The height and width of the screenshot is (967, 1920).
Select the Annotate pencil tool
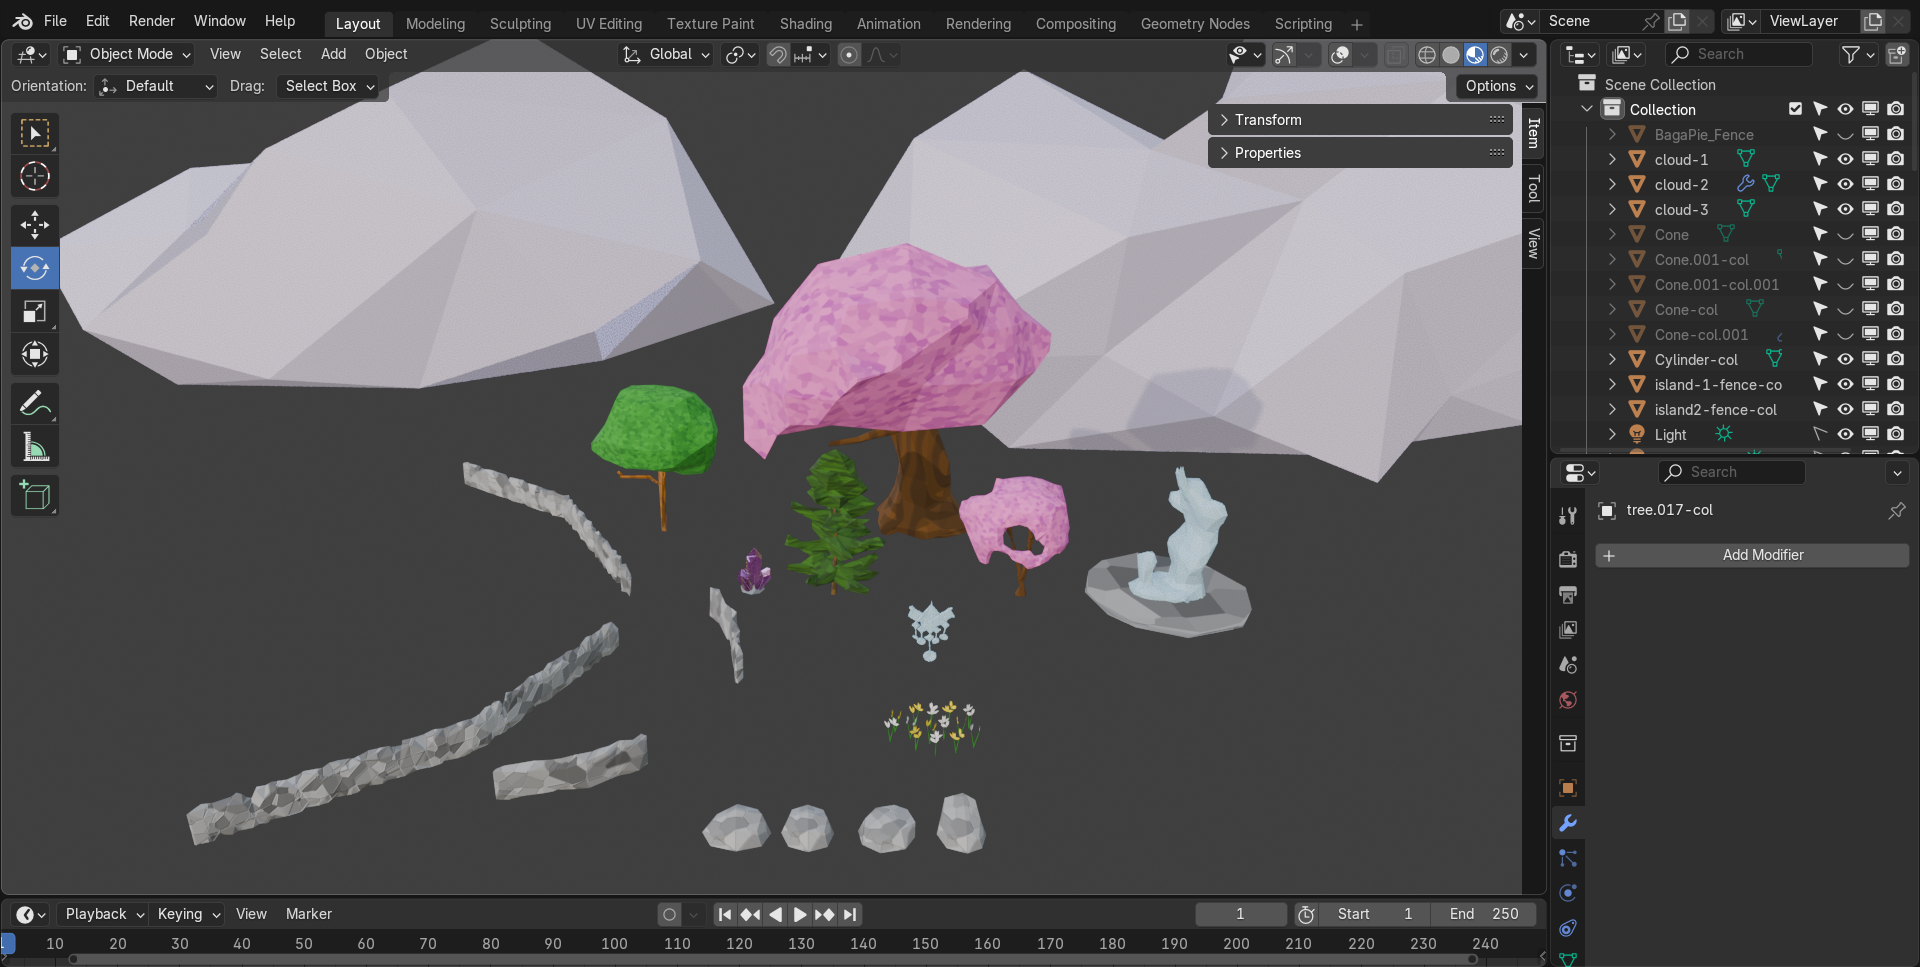pos(35,404)
